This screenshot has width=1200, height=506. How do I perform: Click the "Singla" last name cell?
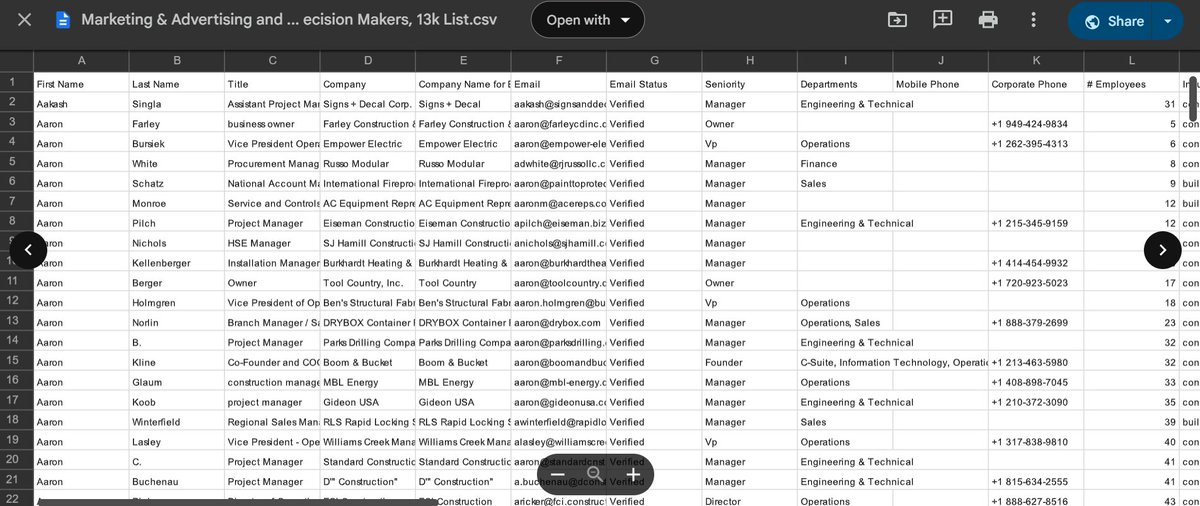tap(177, 104)
